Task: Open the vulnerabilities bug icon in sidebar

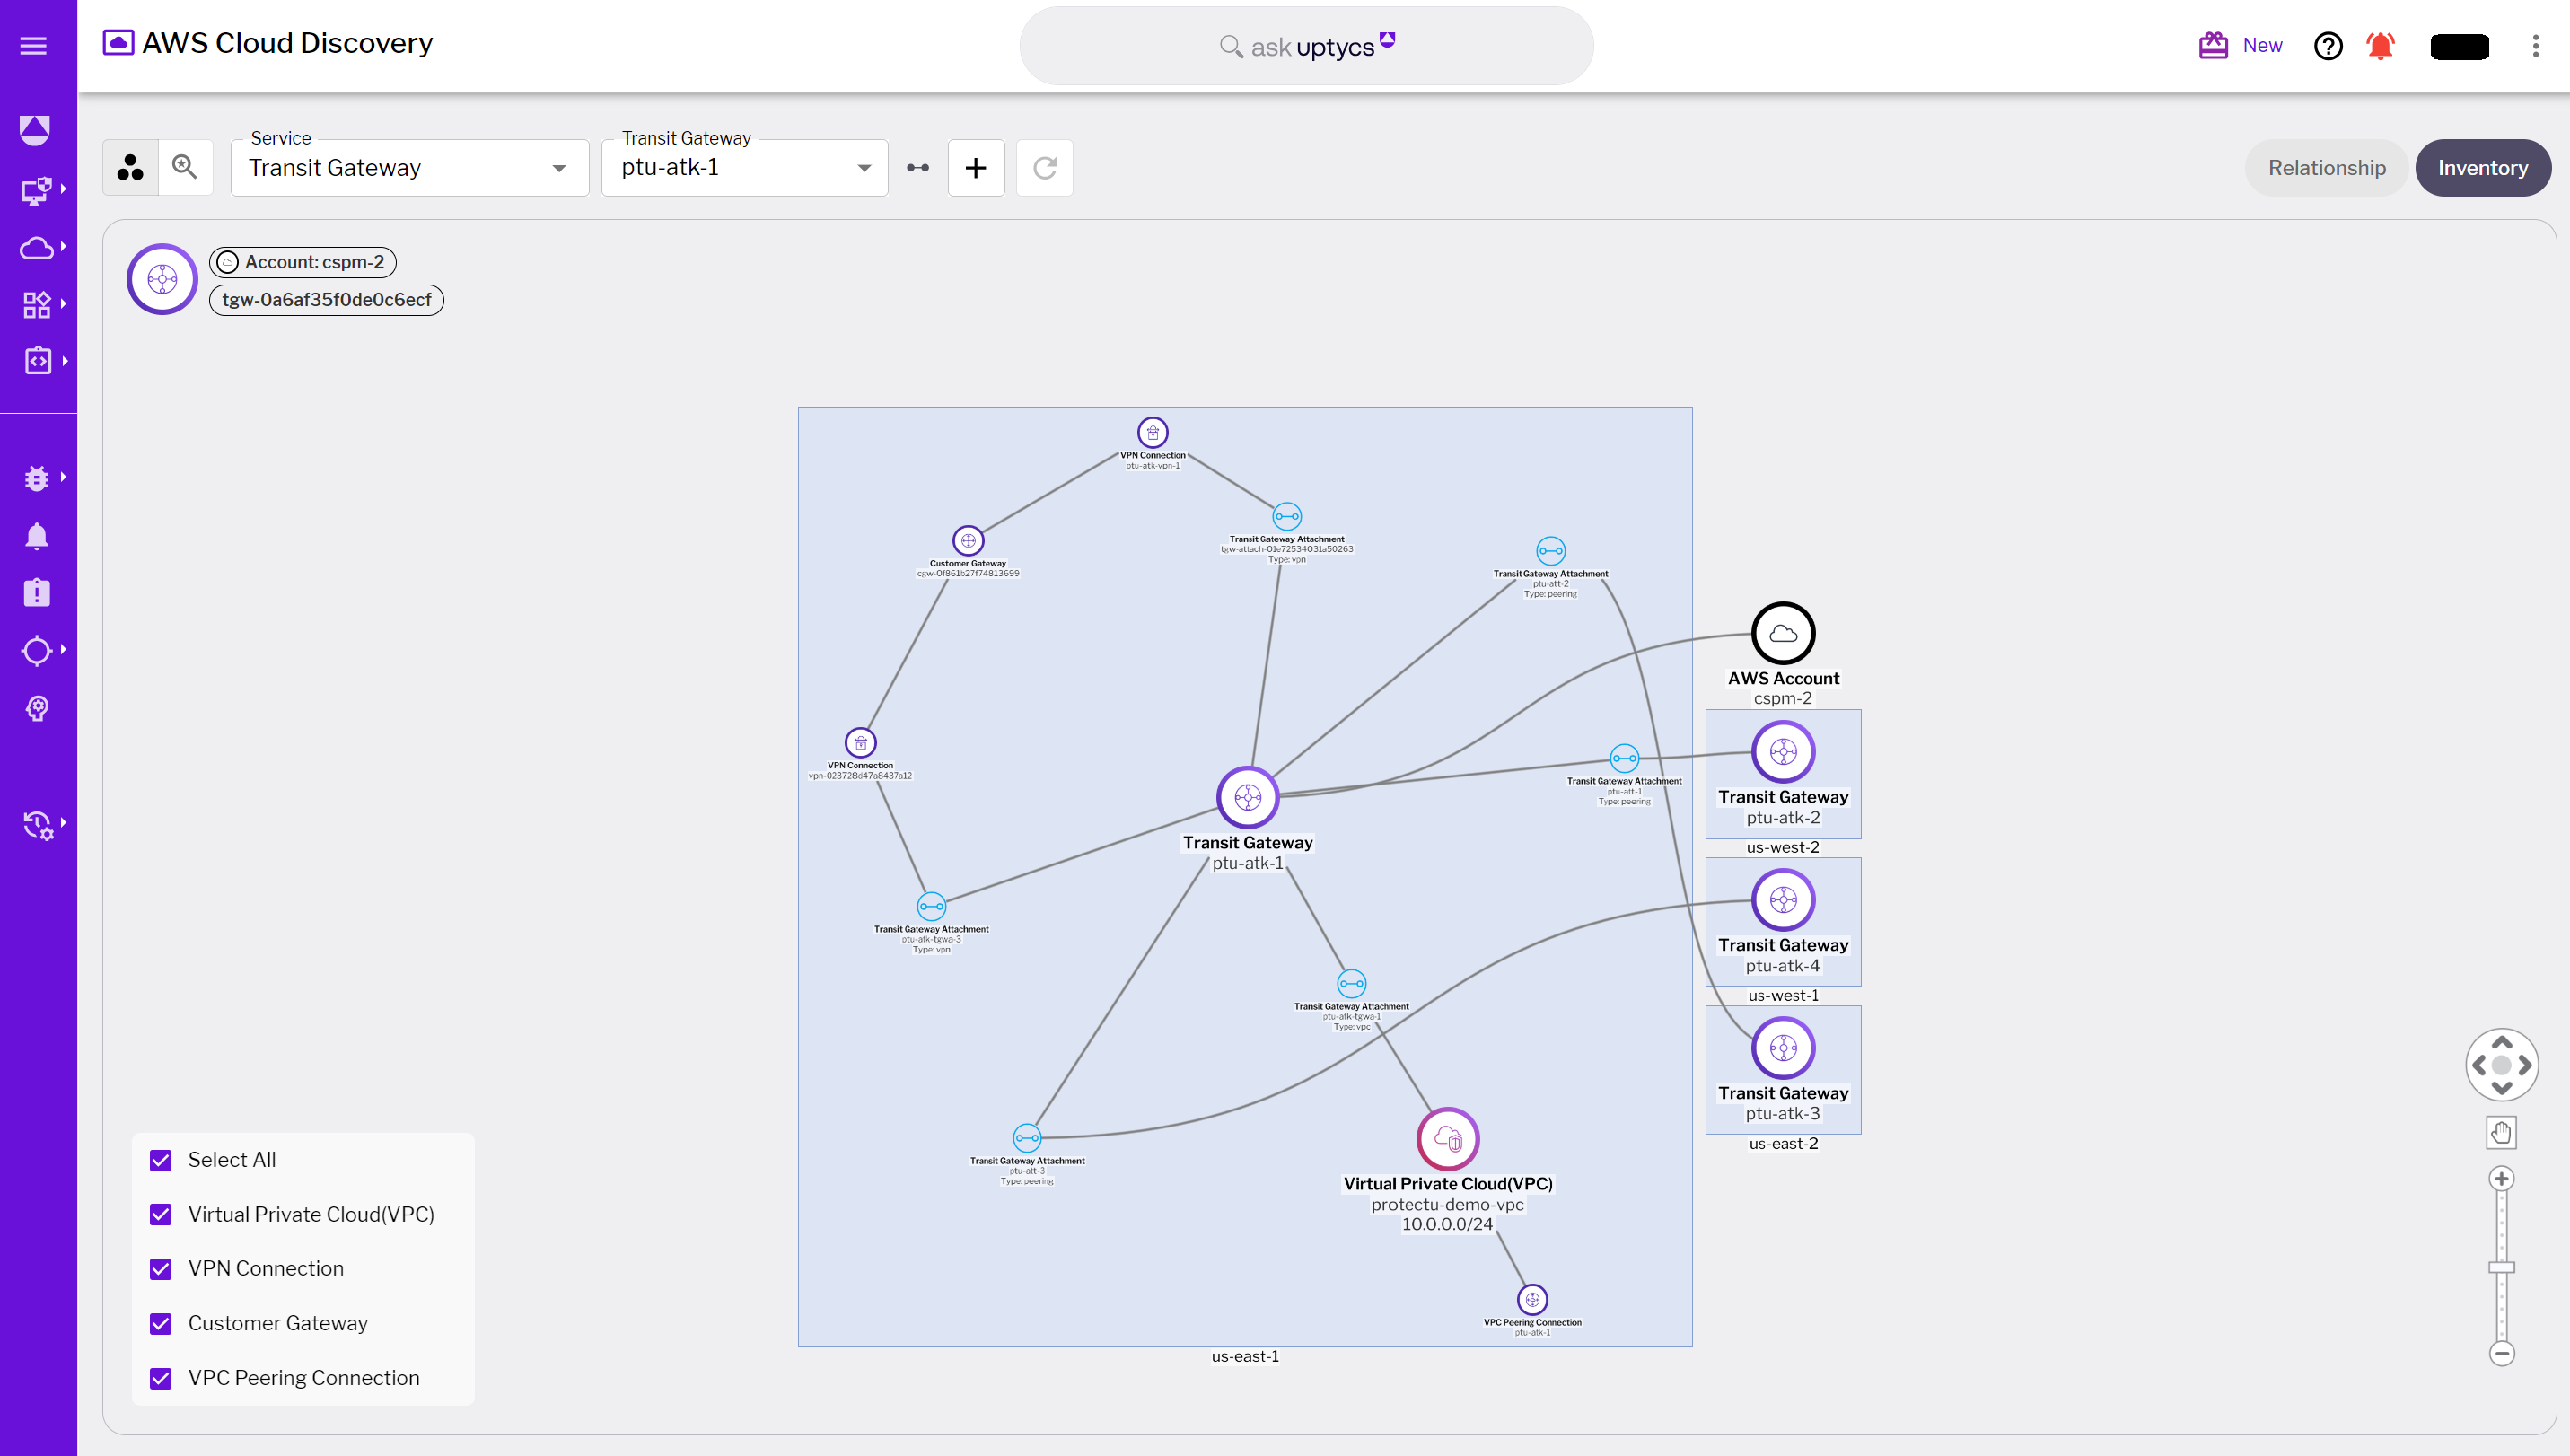Action: (x=37, y=477)
